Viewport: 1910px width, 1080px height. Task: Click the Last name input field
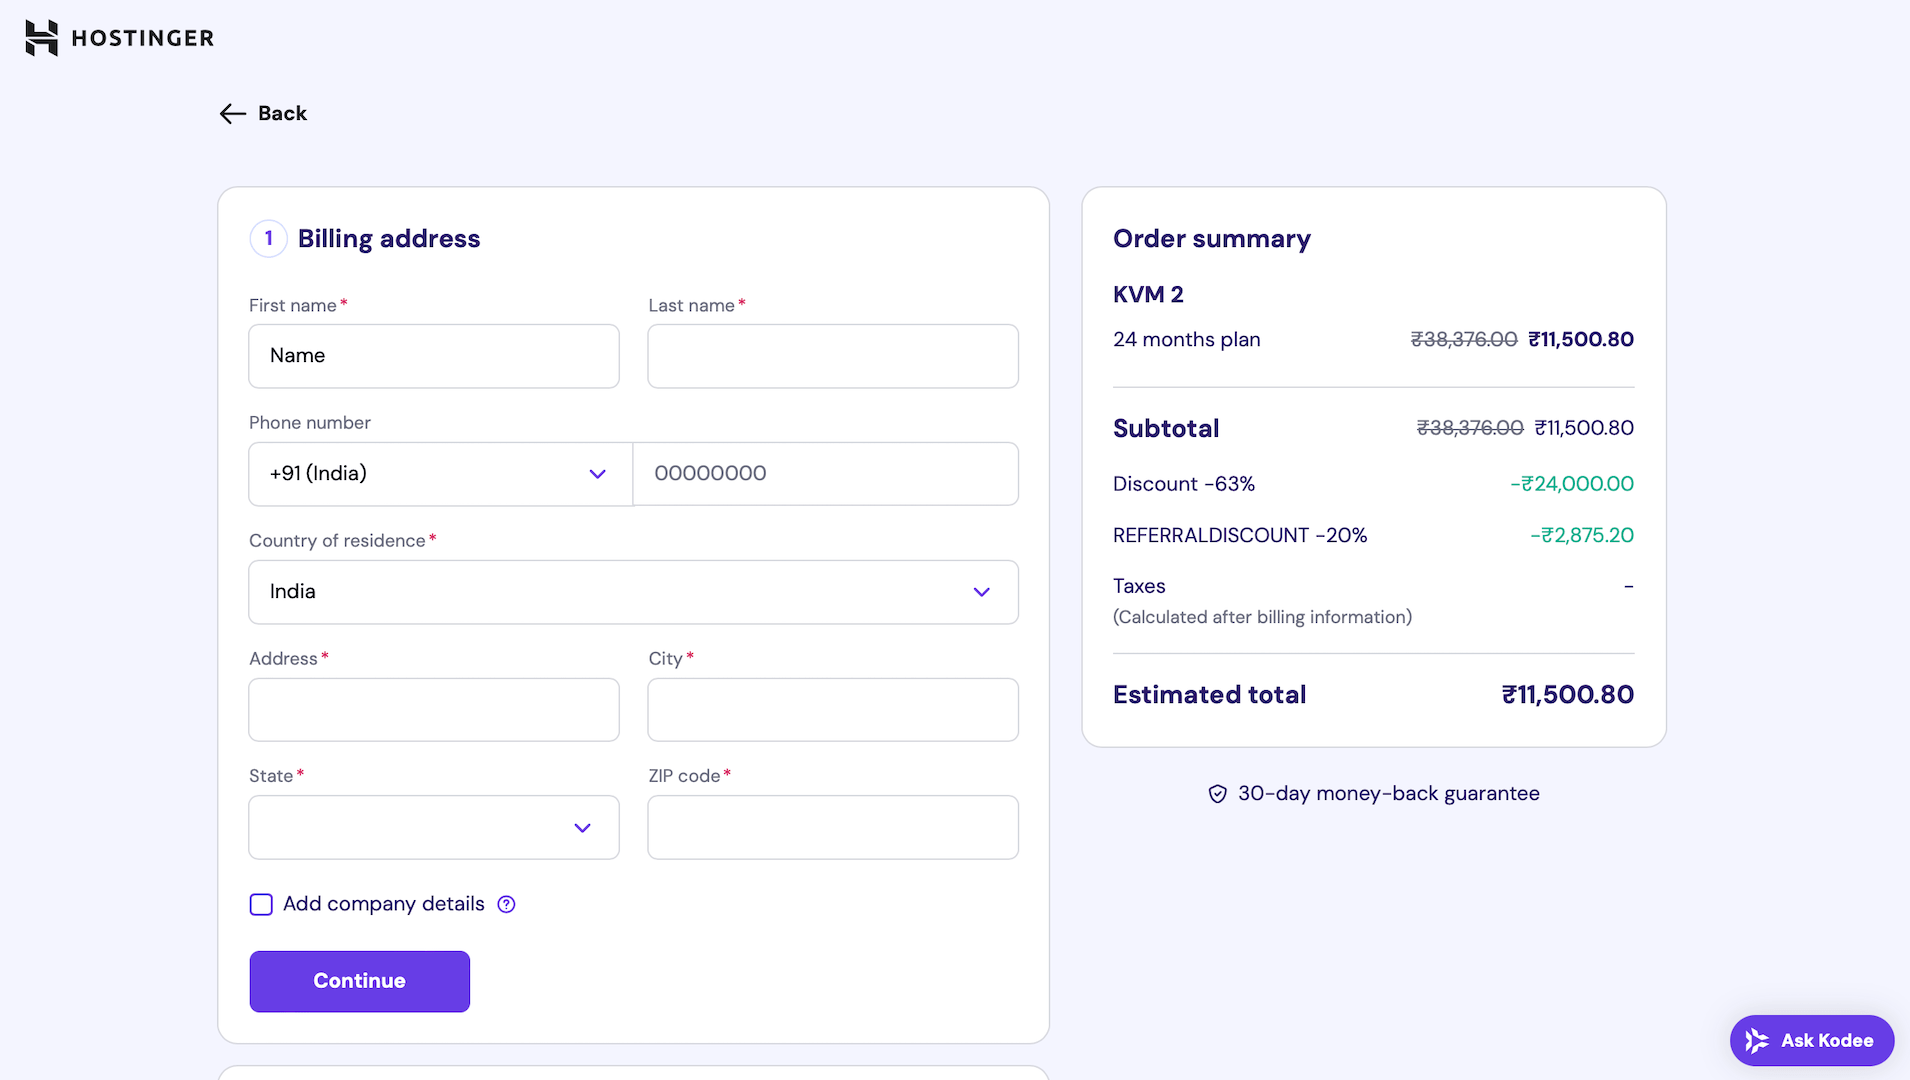pyautogui.click(x=832, y=356)
